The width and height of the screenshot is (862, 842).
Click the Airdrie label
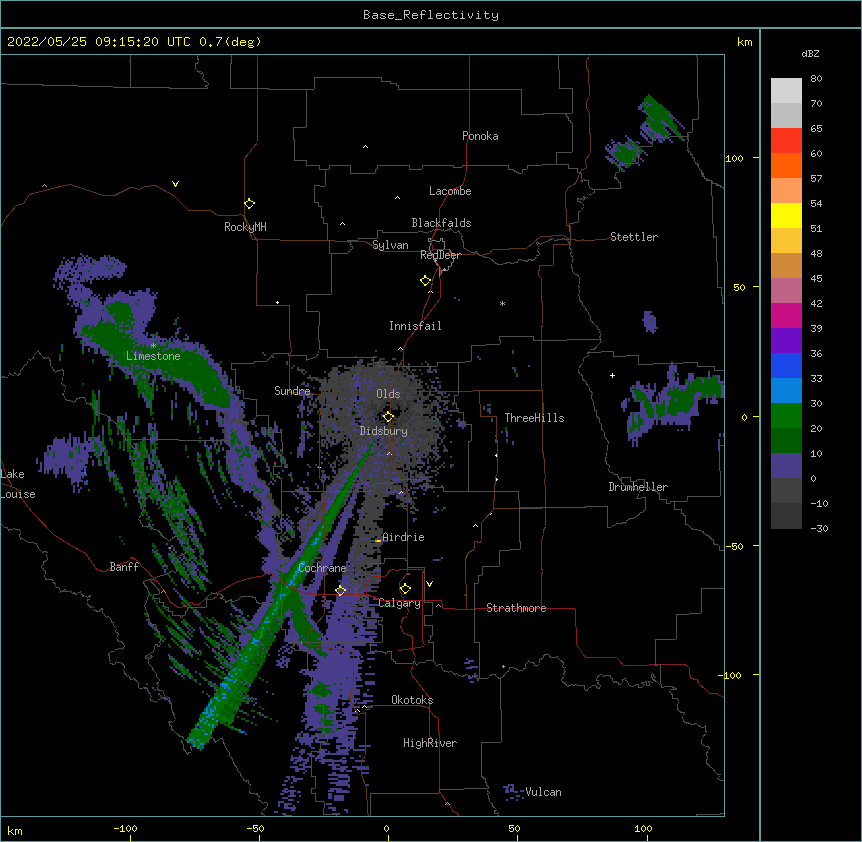coord(403,537)
